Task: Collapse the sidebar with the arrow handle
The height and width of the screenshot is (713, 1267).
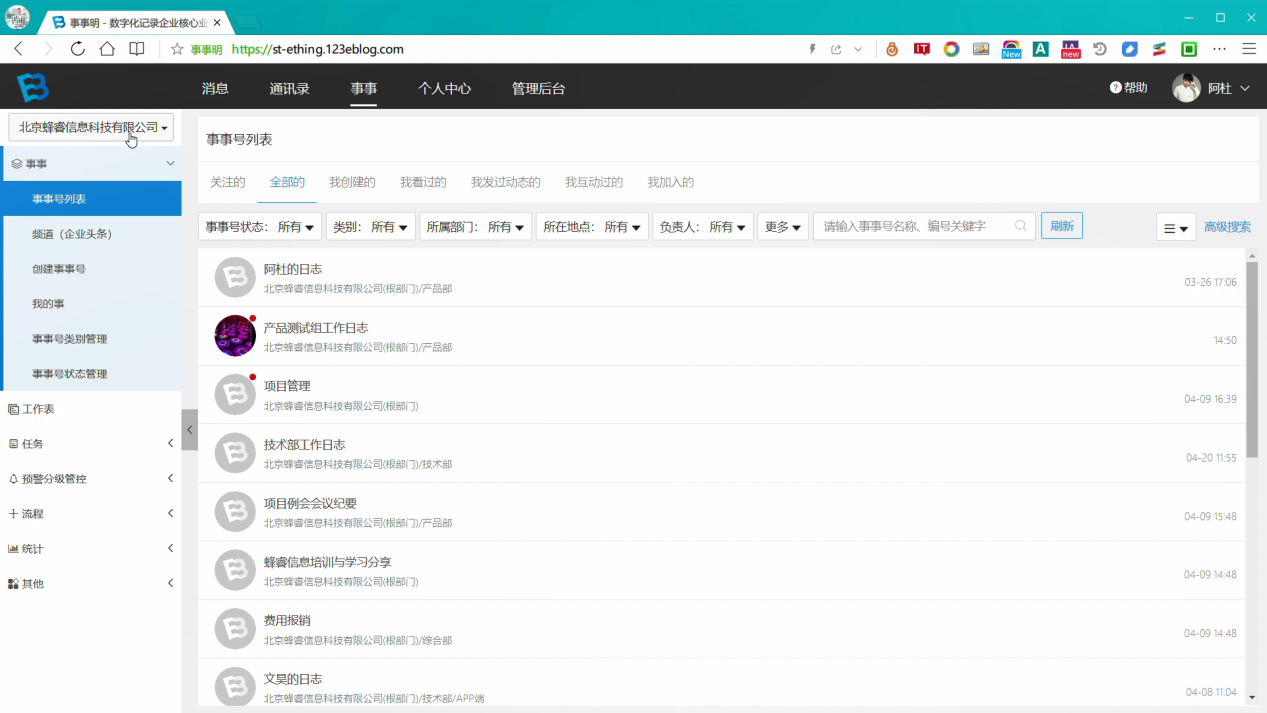Action: tap(189, 430)
